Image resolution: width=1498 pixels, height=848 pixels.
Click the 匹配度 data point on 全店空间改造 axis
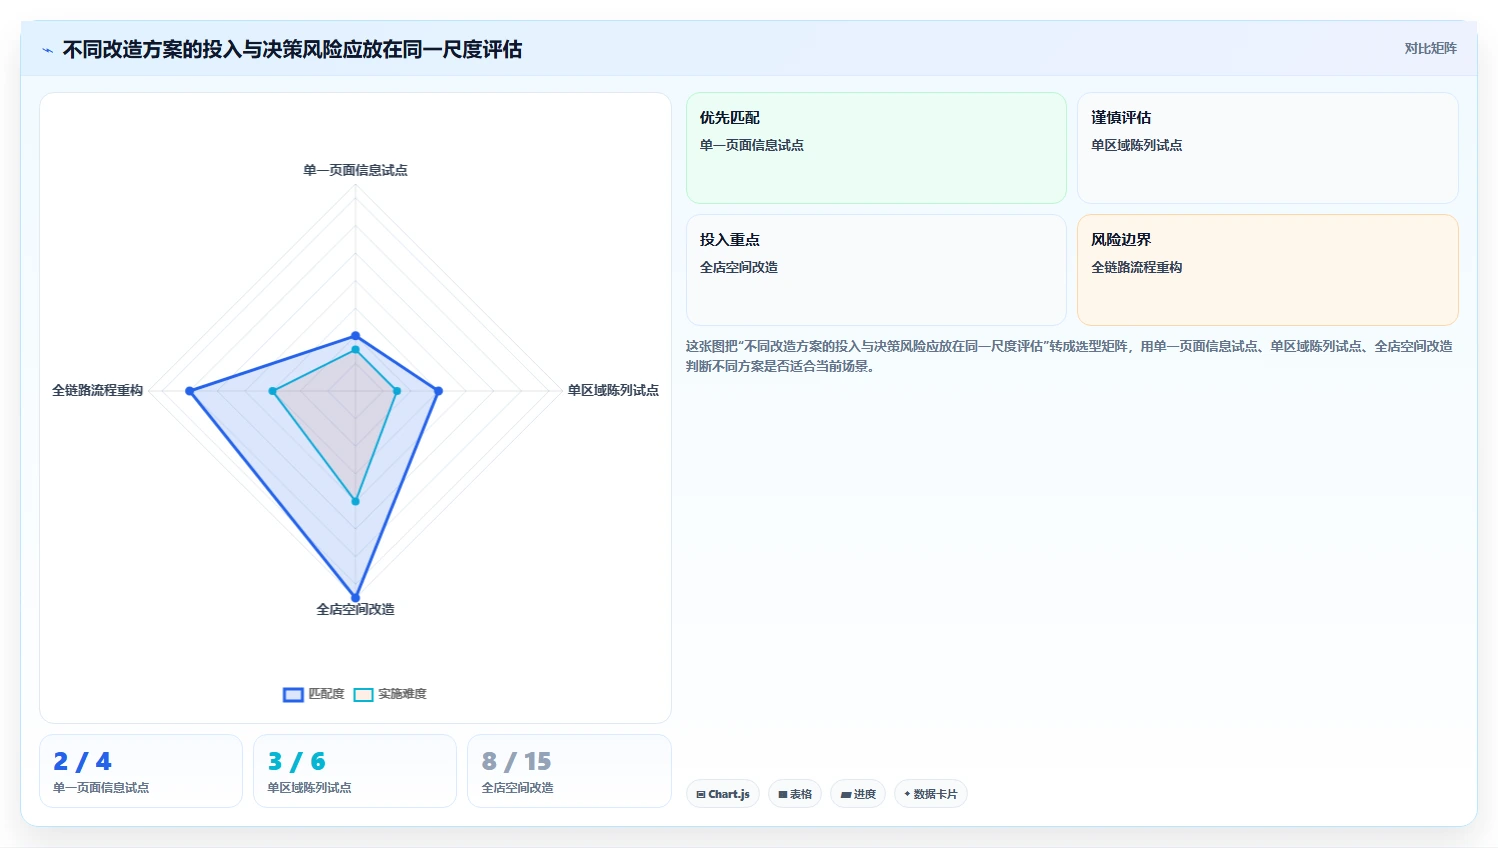click(x=355, y=598)
